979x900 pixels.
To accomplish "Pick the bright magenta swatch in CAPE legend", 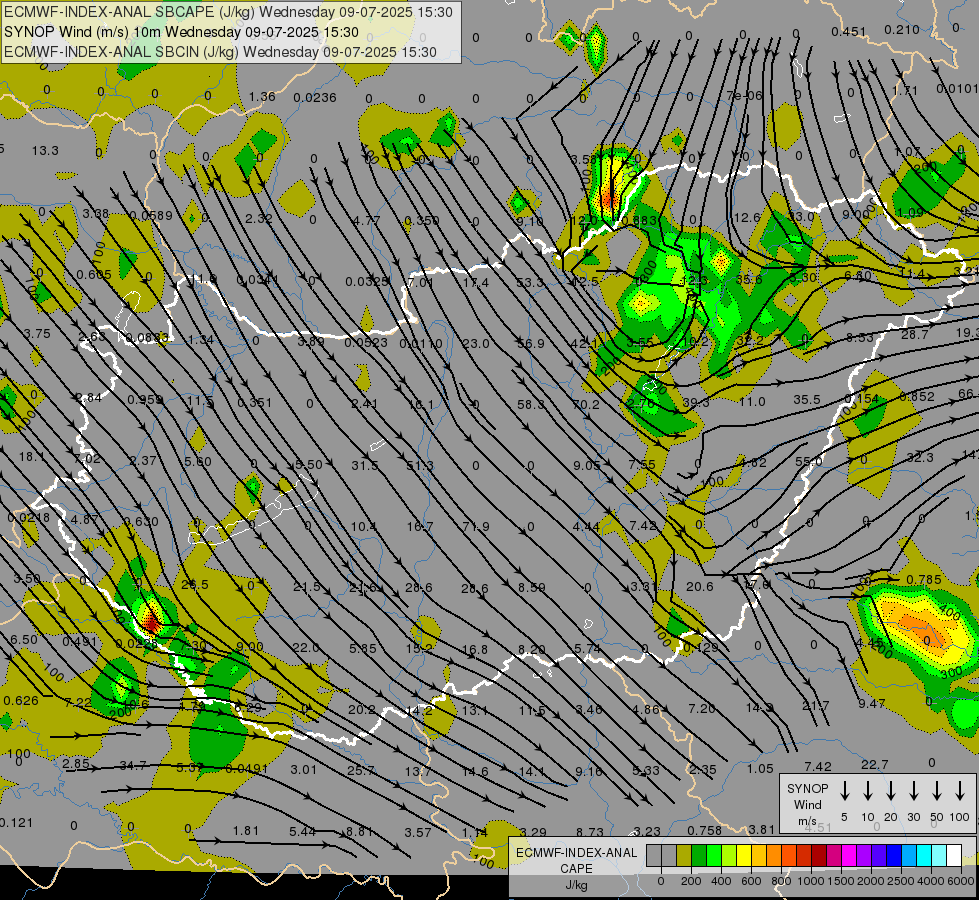I will point(850,855).
